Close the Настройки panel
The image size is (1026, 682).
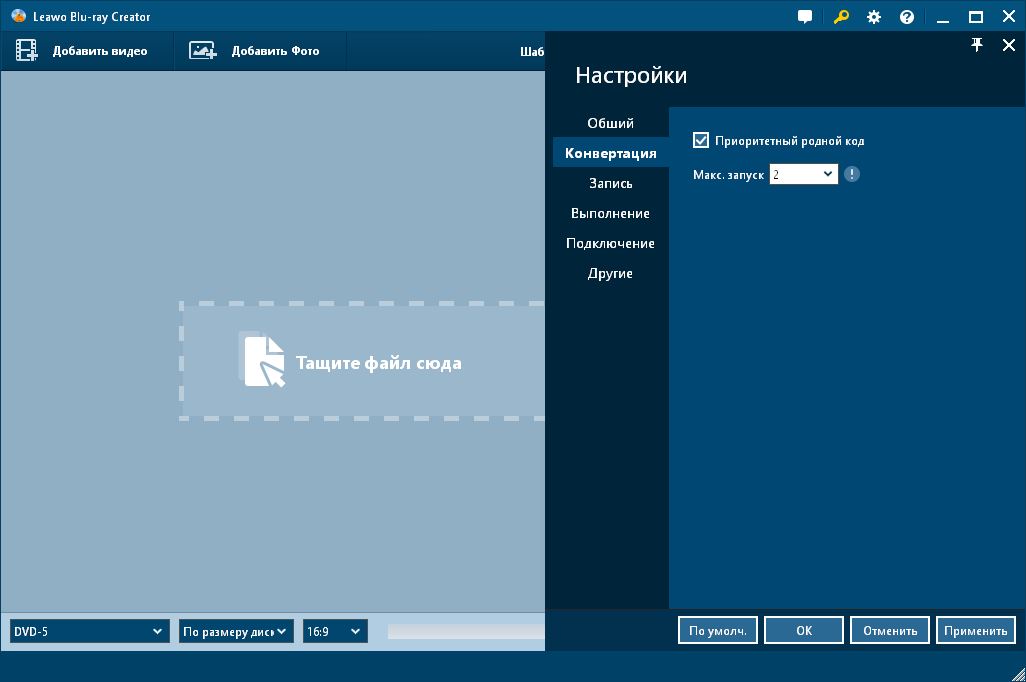(x=1009, y=45)
